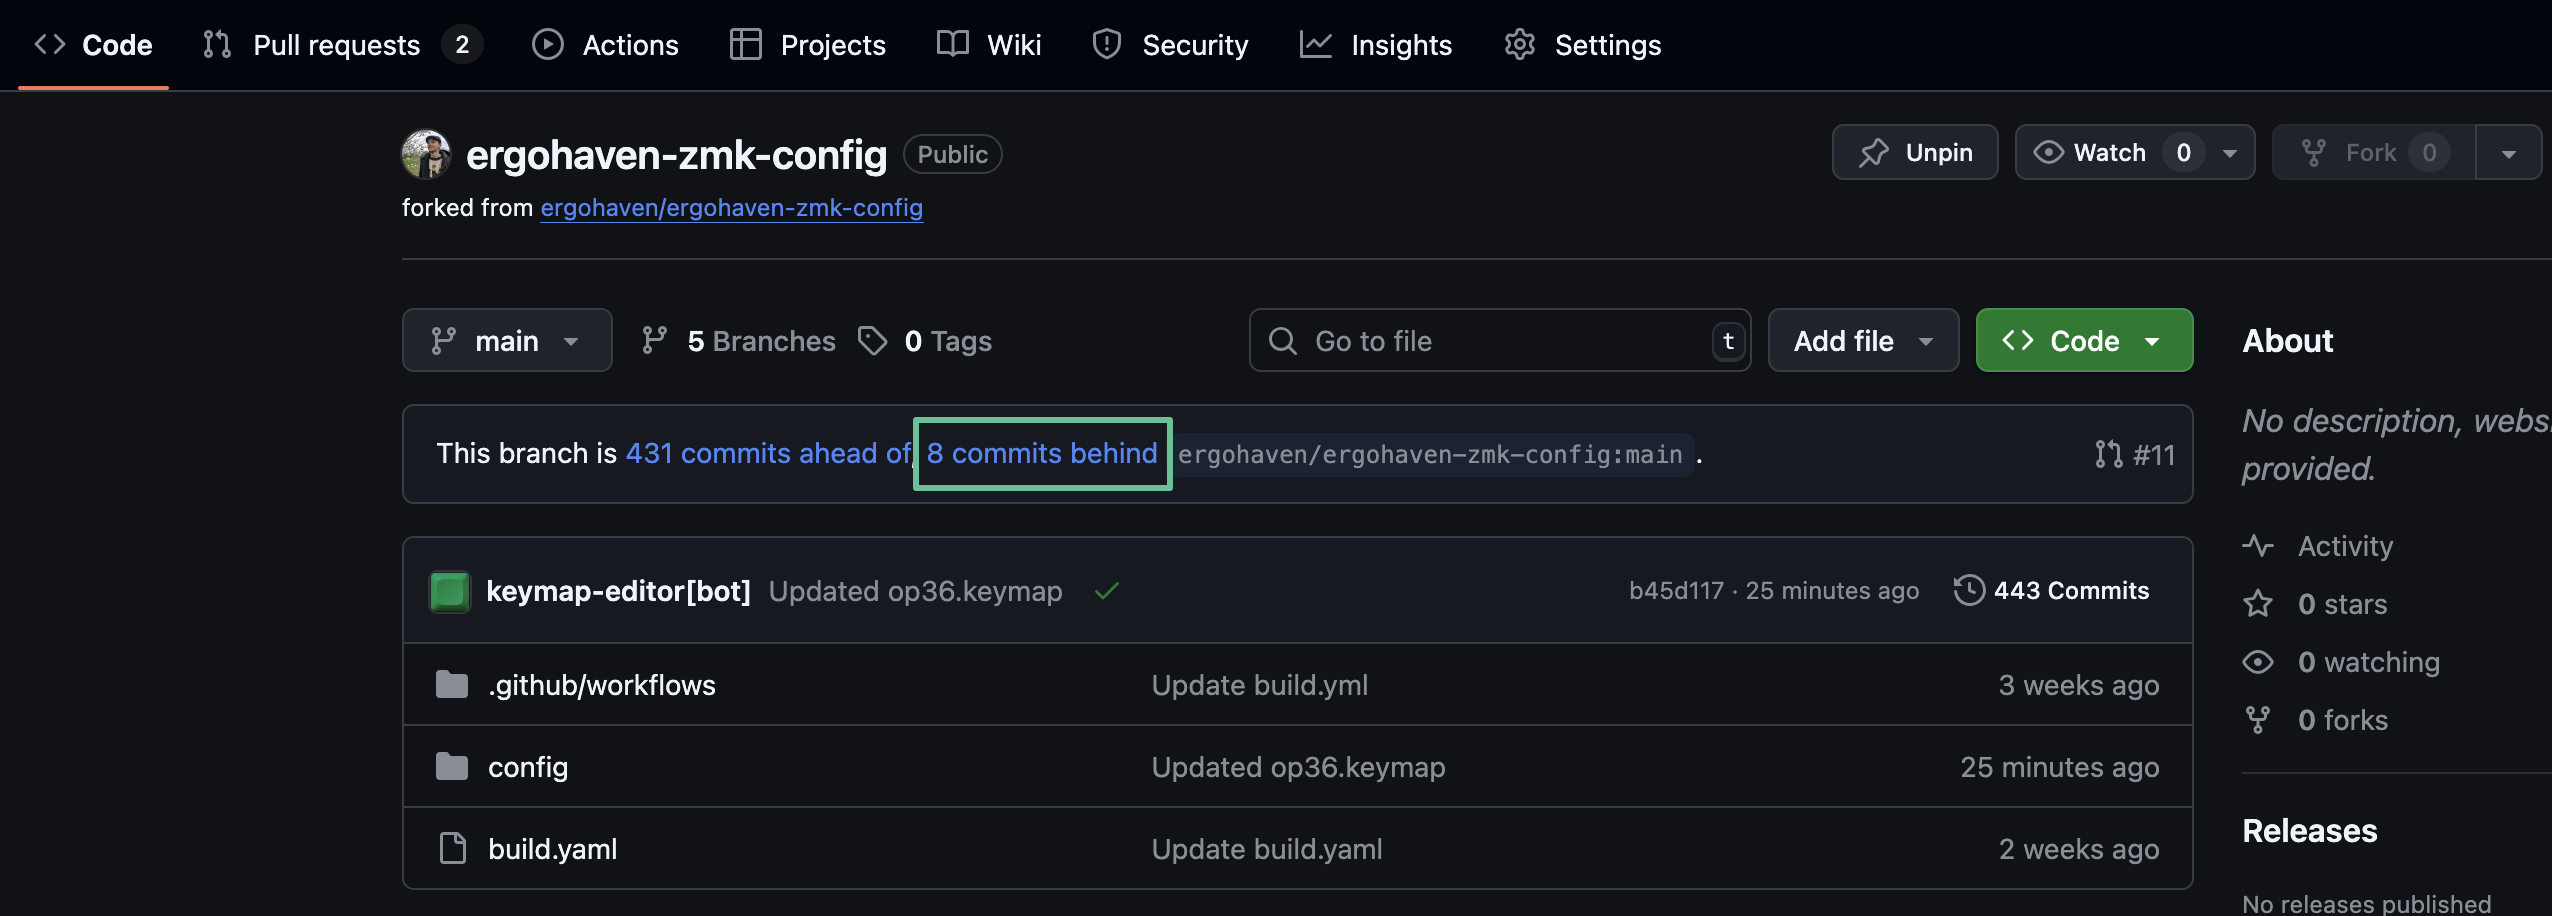Click the keymap-editor bot avatar
2552x916 pixels.
449,591
